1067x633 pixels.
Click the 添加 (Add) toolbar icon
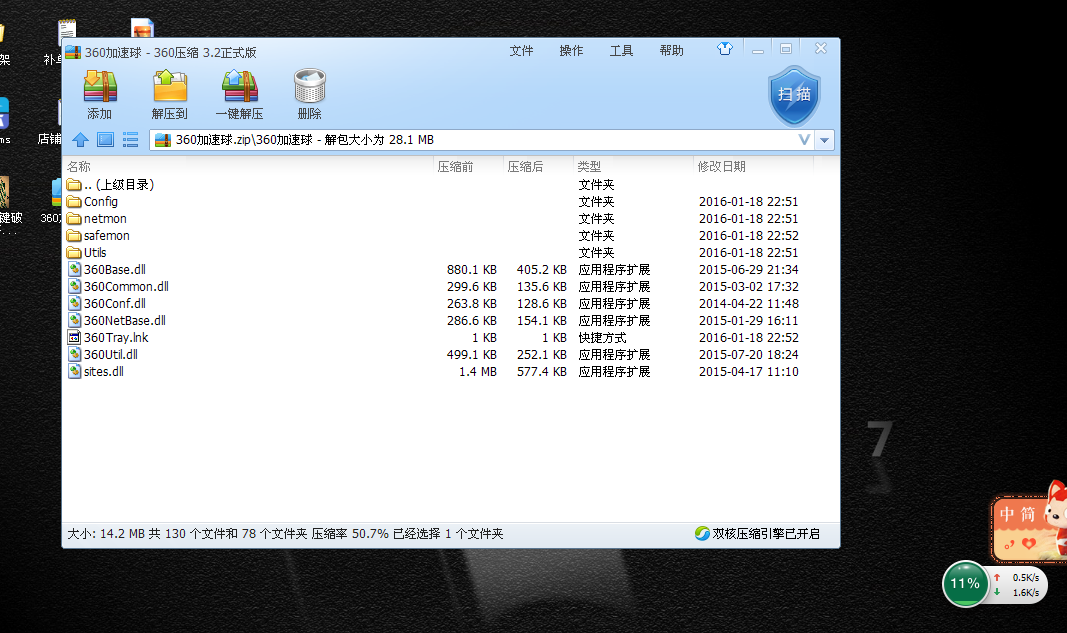click(x=100, y=86)
